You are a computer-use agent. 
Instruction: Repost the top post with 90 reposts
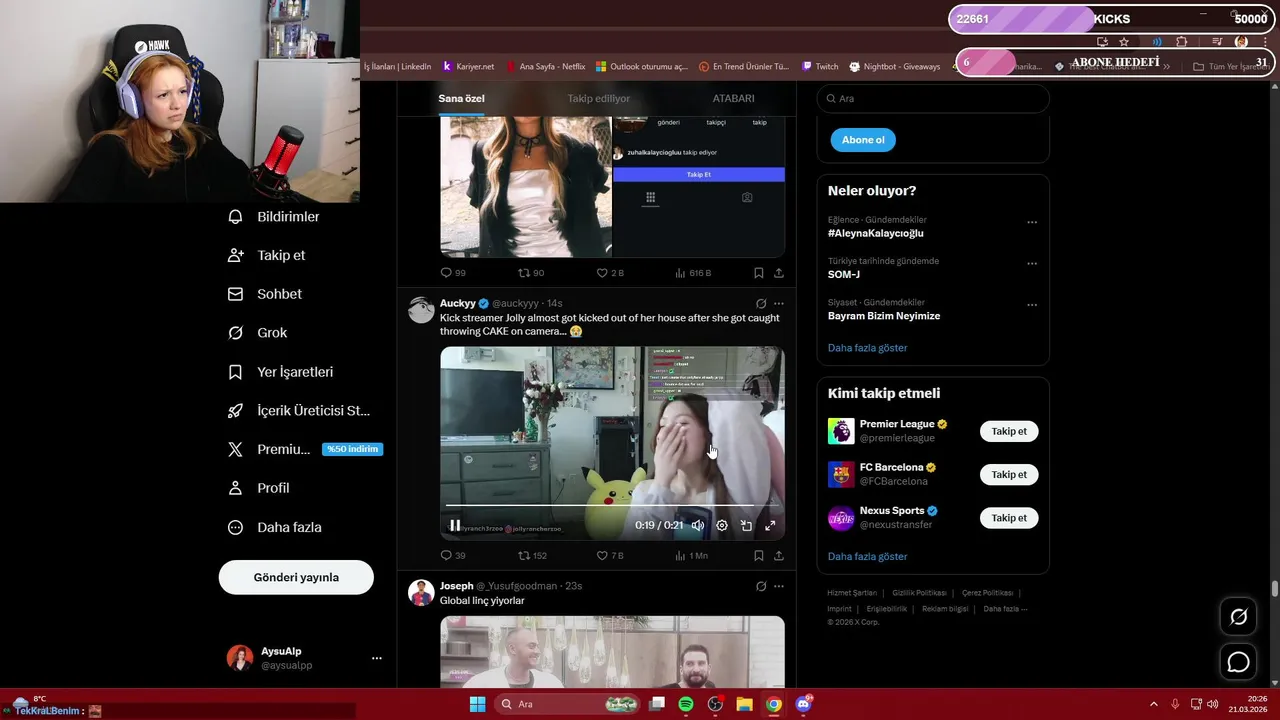tap(531, 272)
